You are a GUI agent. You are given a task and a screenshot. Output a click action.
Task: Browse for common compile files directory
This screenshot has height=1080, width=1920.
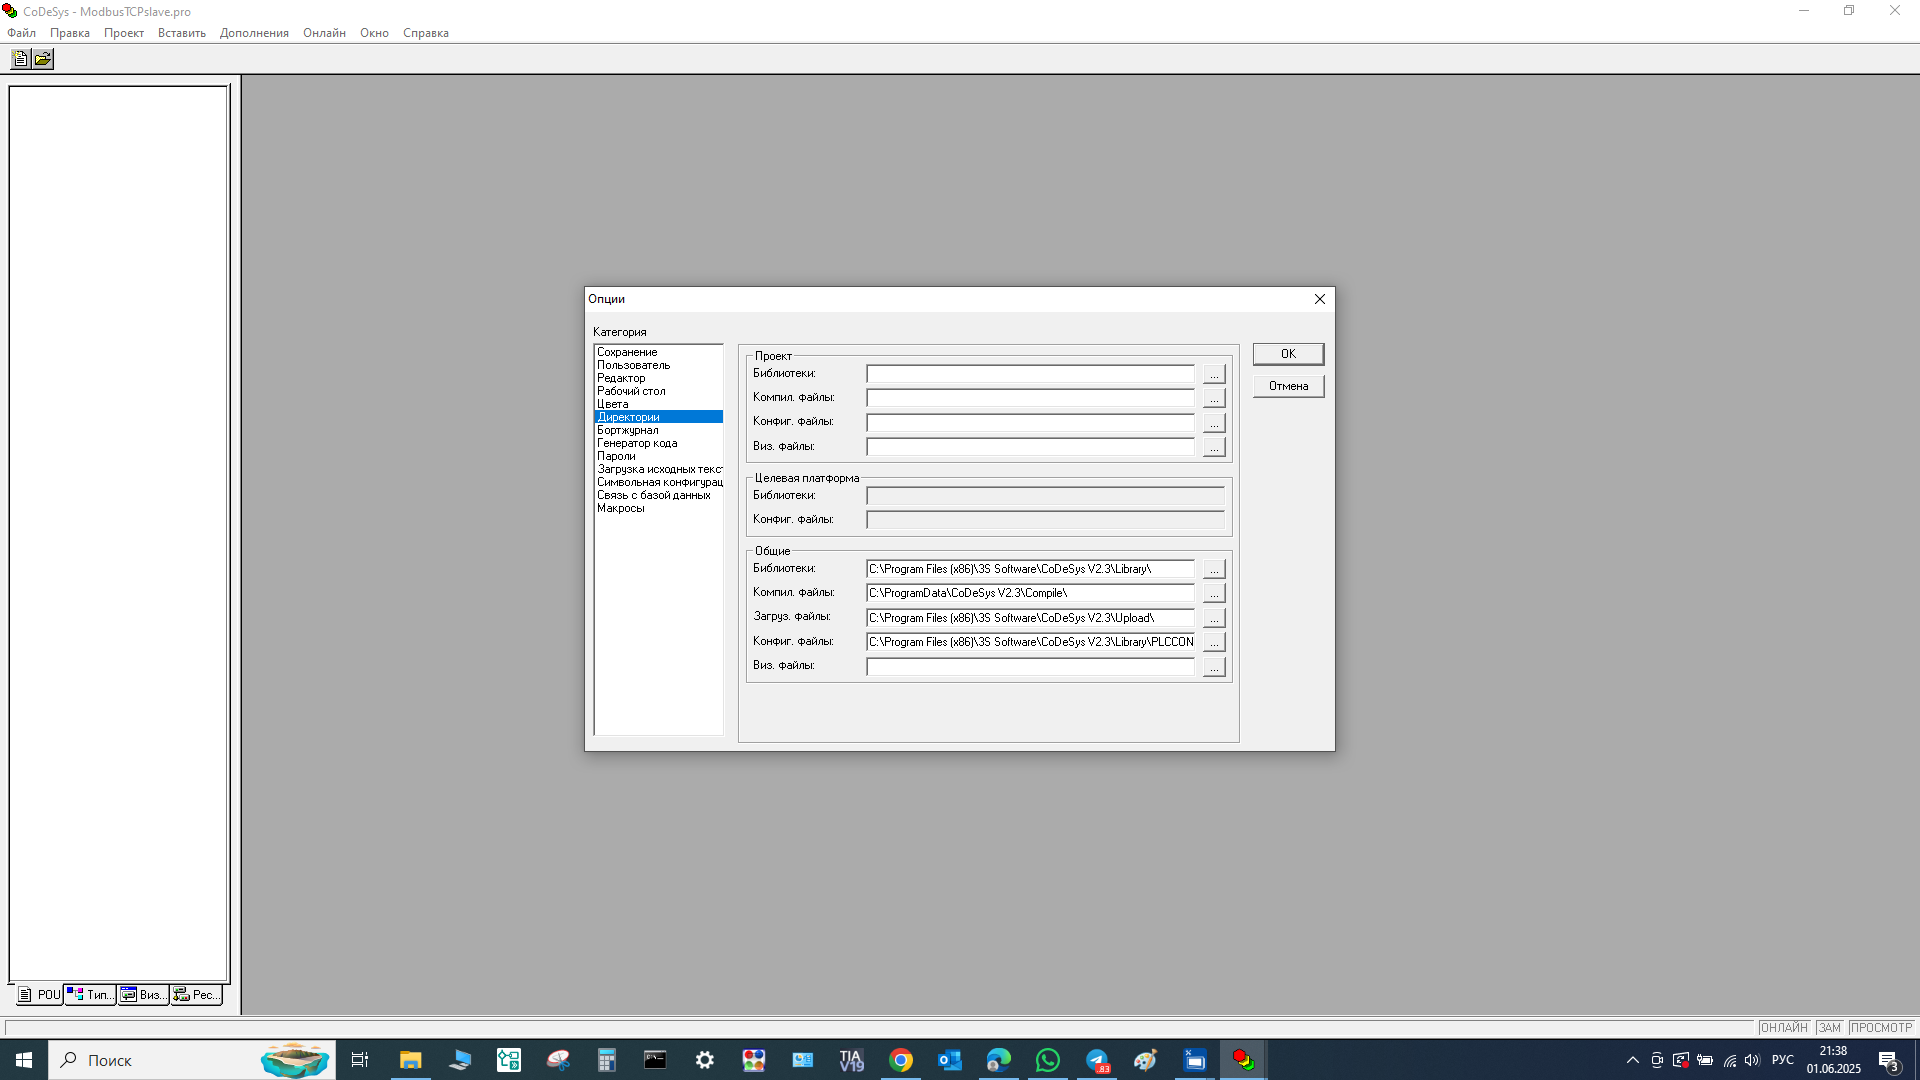1213,594
